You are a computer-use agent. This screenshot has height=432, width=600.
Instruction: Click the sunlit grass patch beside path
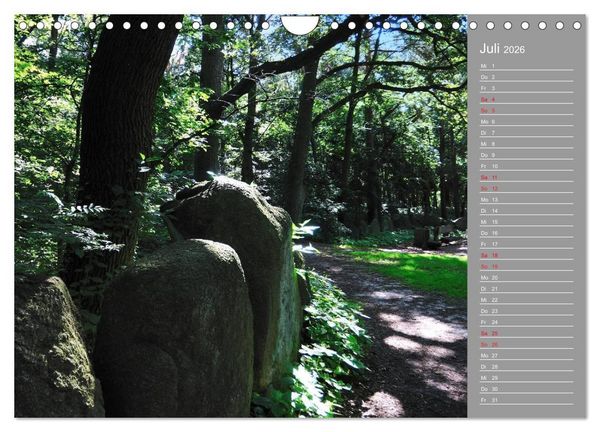click(x=411, y=268)
